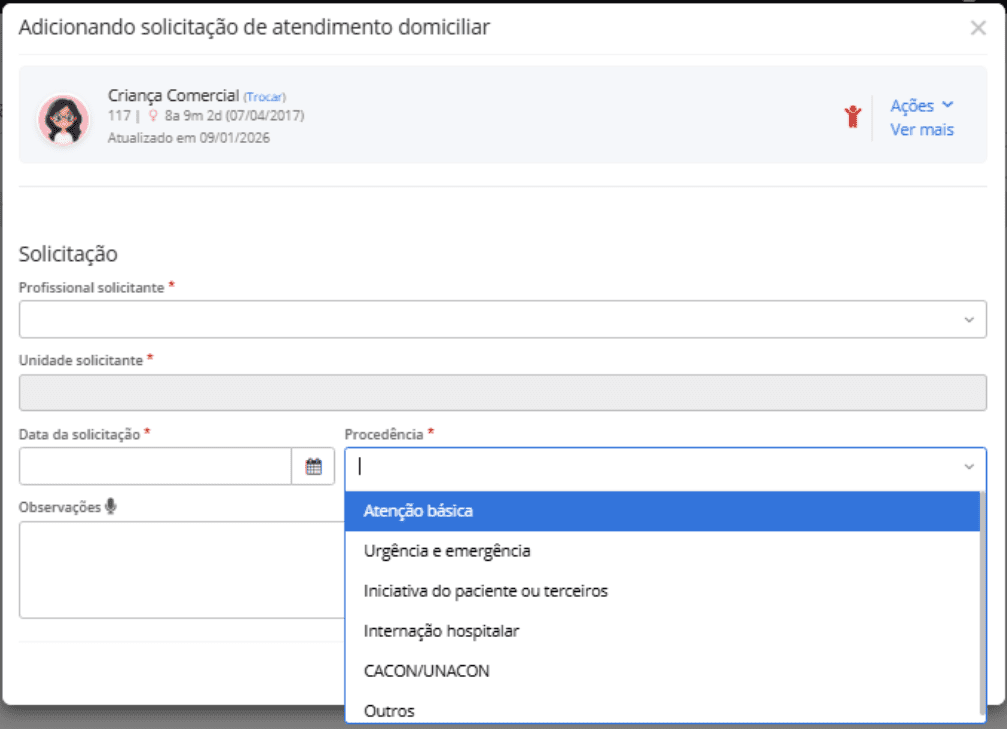
Task: Click the red child alert icon
Action: coord(851,116)
